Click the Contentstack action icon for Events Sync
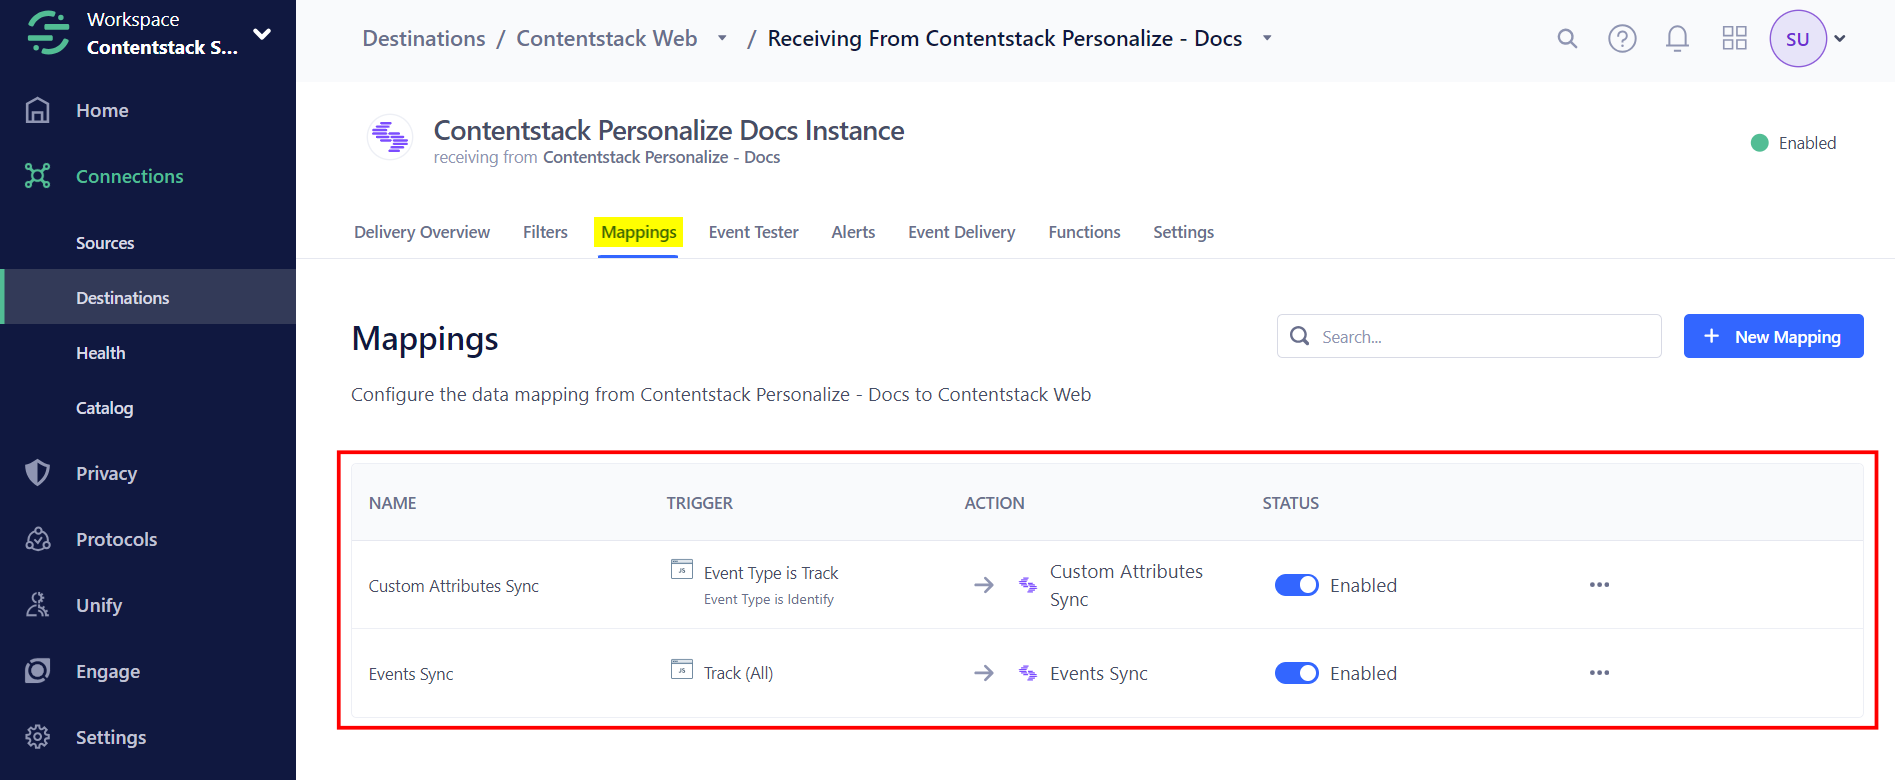The height and width of the screenshot is (780, 1895). [1027, 673]
